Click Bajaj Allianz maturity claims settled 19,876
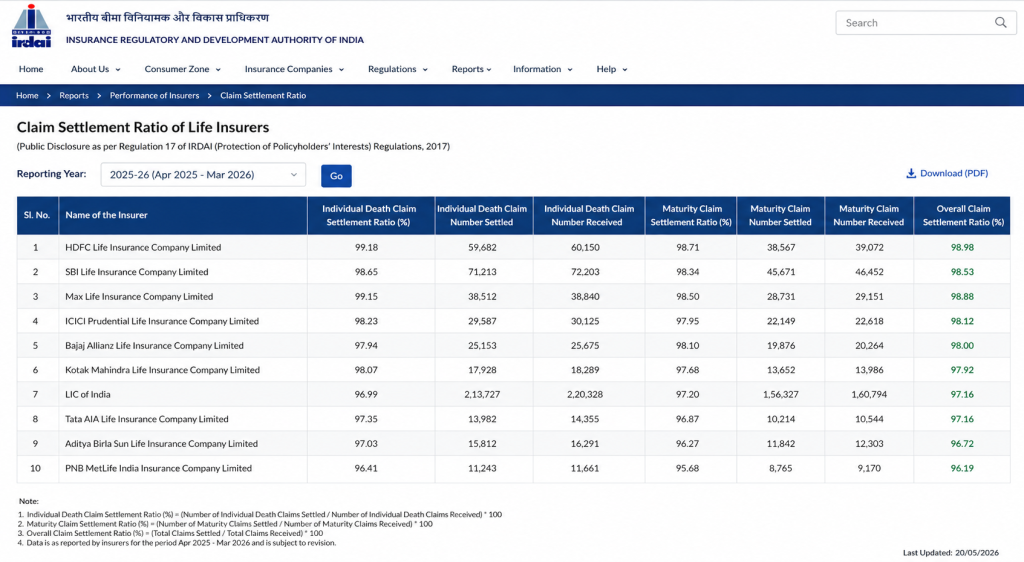 tap(780, 345)
